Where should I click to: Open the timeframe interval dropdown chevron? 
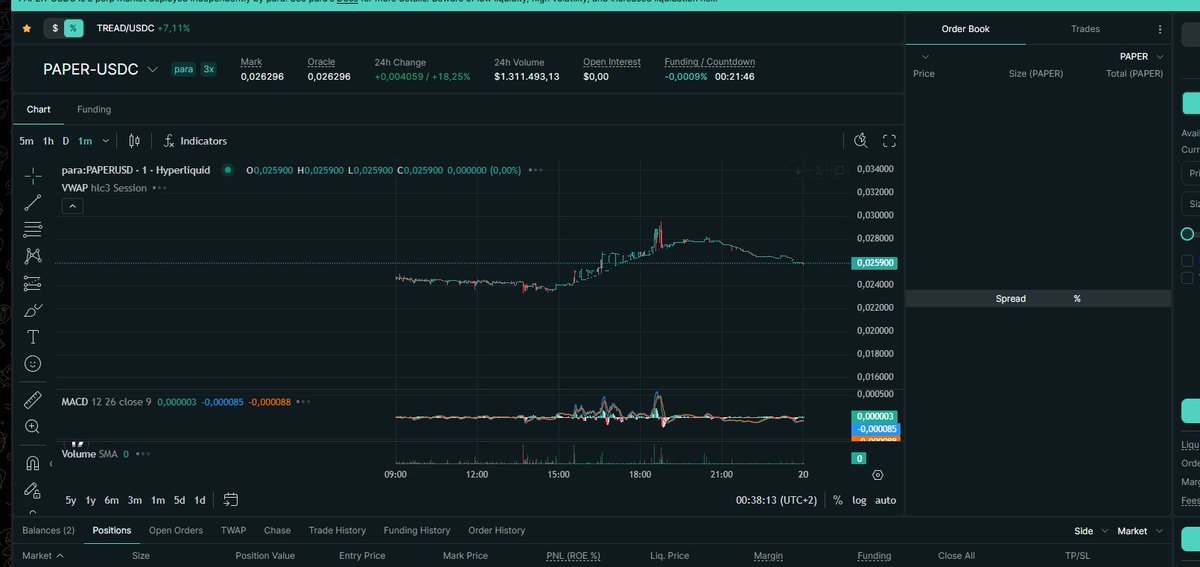pos(106,141)
